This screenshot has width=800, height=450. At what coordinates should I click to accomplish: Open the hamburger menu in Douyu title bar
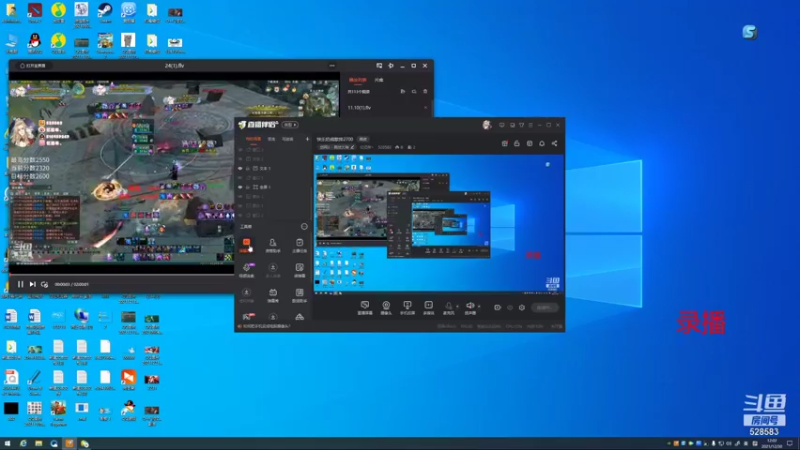(x=531, y=125)
